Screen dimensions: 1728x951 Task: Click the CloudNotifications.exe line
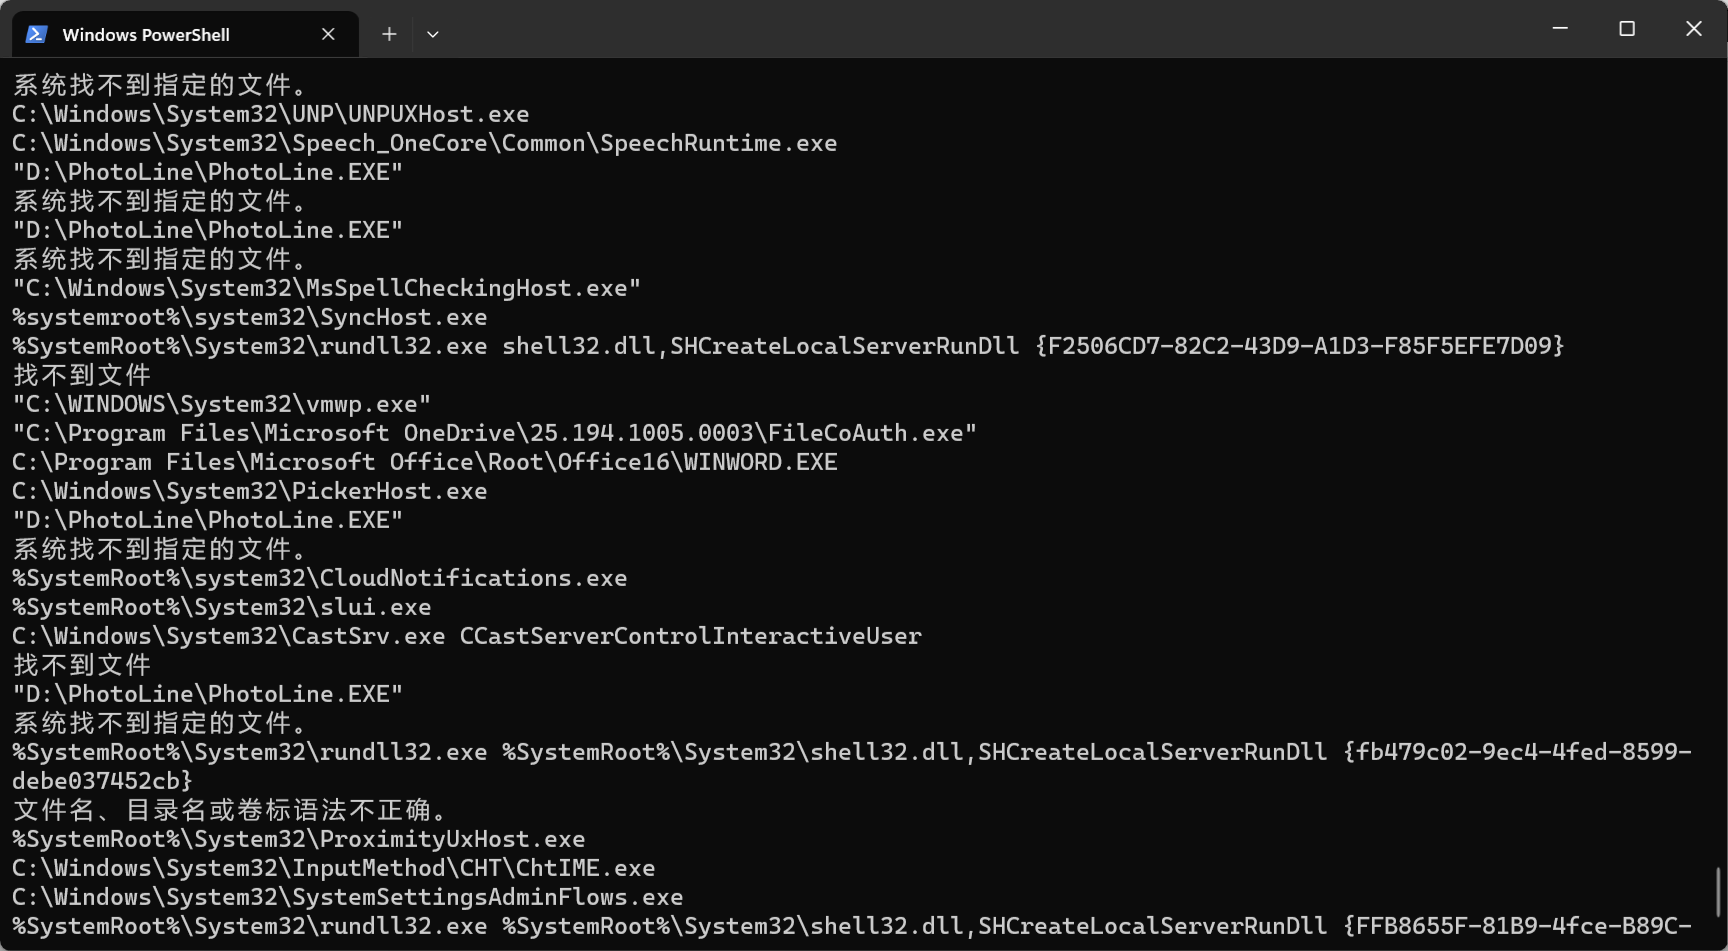click(320, 578)
